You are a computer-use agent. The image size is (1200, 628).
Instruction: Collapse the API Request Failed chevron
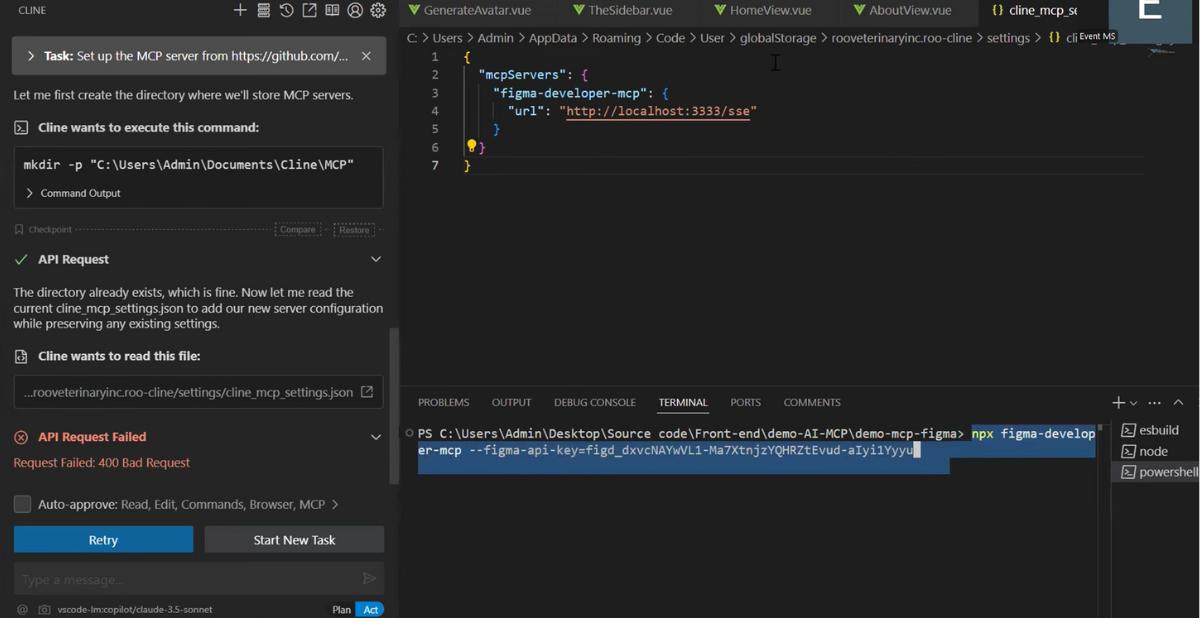(376, 437)
